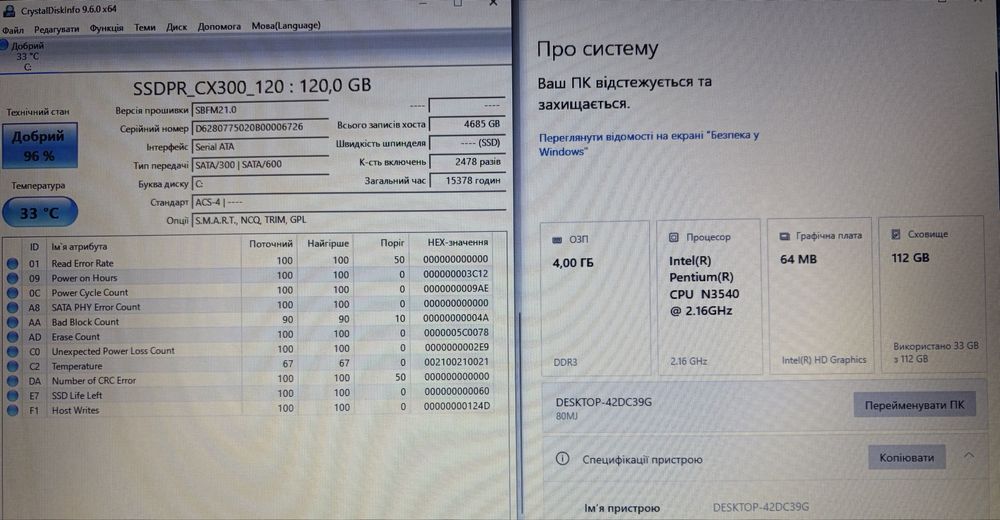
Task: Click the info icon beside Специфікації пристрою
Action: [562, 459]
